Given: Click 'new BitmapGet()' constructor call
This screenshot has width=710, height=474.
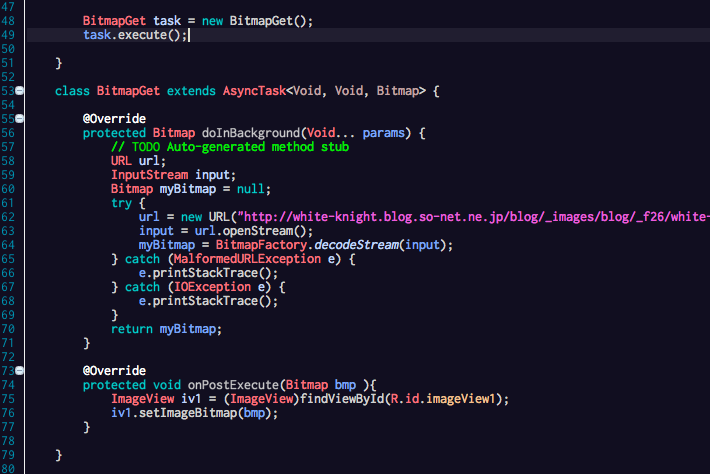Looking at the screenshot, I should pos(254,21).
